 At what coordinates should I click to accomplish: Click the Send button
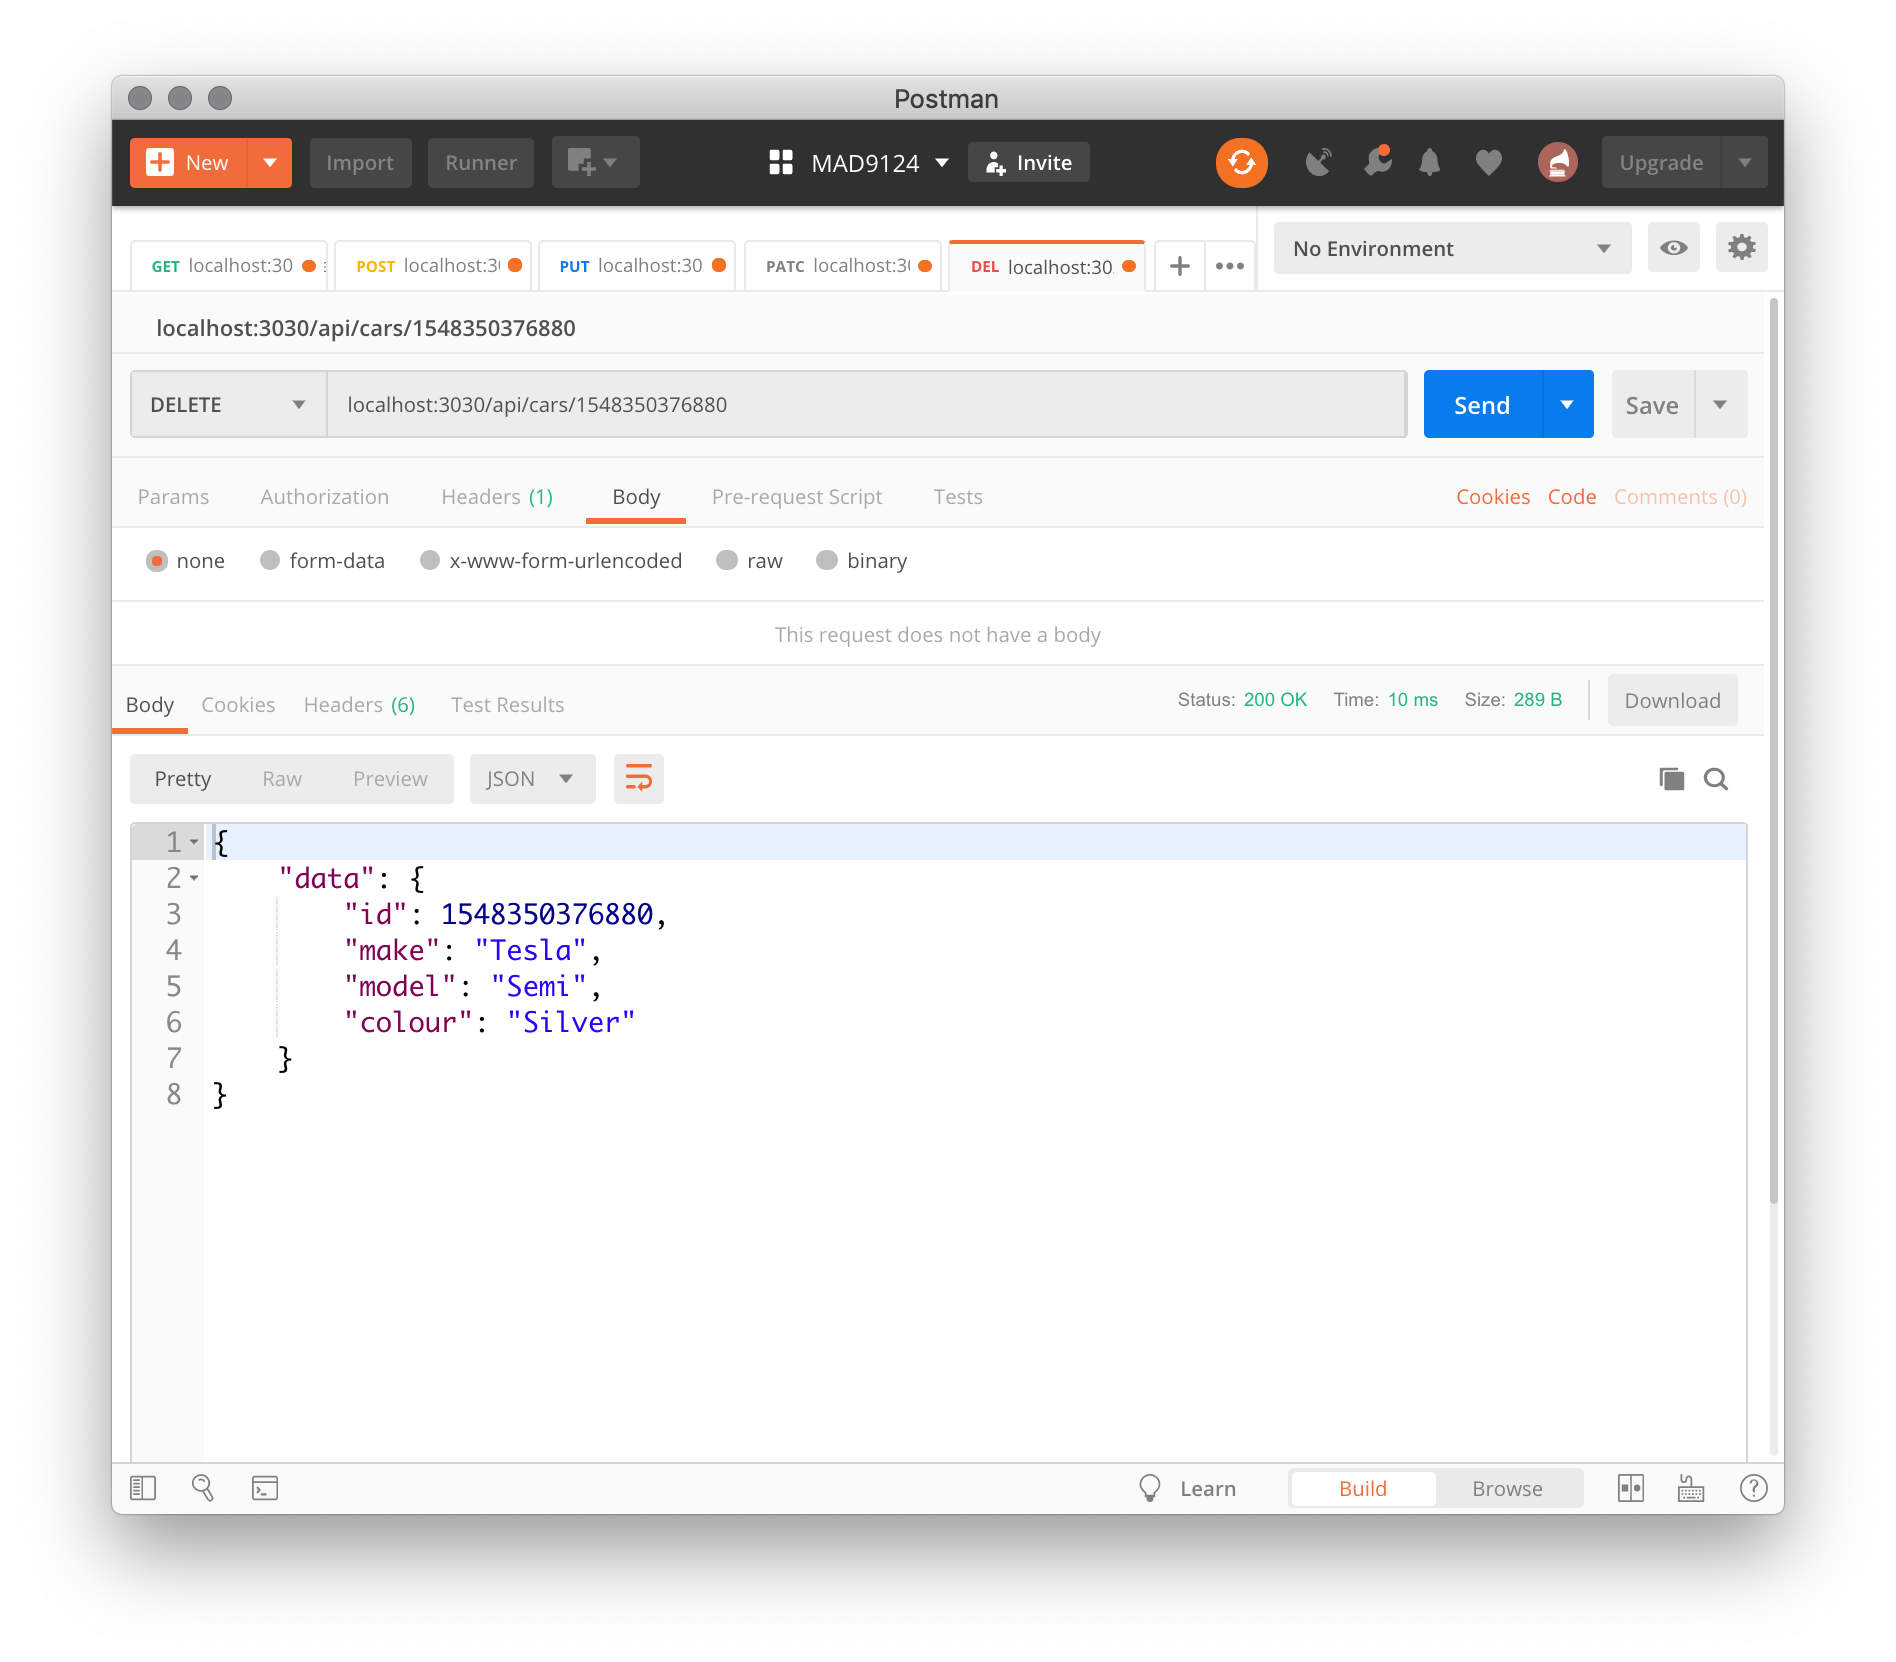click(x=1482, y=404)
